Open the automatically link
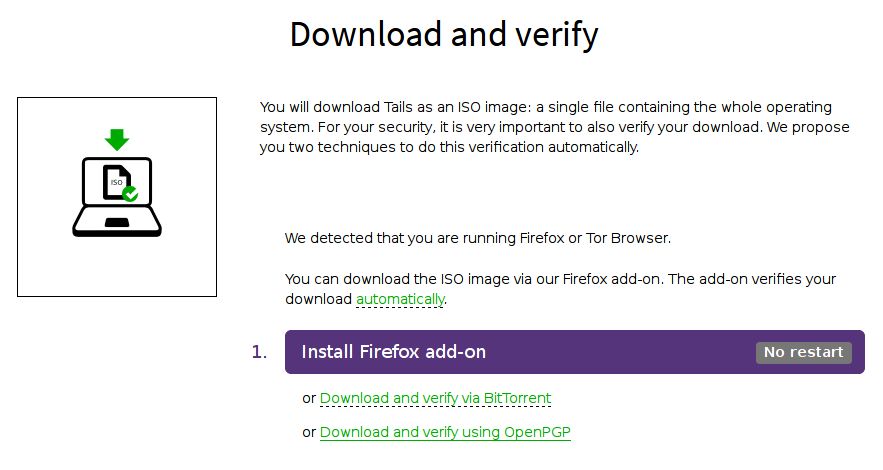The height and width of the screenshot is (470, 883). coord(400,299)
